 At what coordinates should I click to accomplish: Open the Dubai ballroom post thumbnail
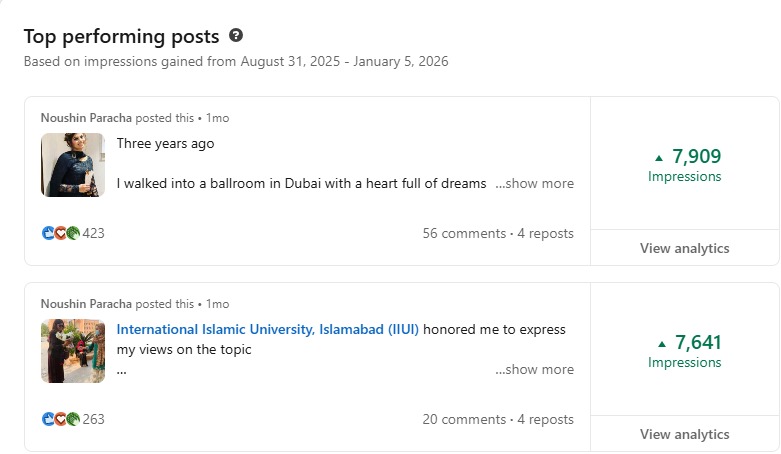pos(72,165)
